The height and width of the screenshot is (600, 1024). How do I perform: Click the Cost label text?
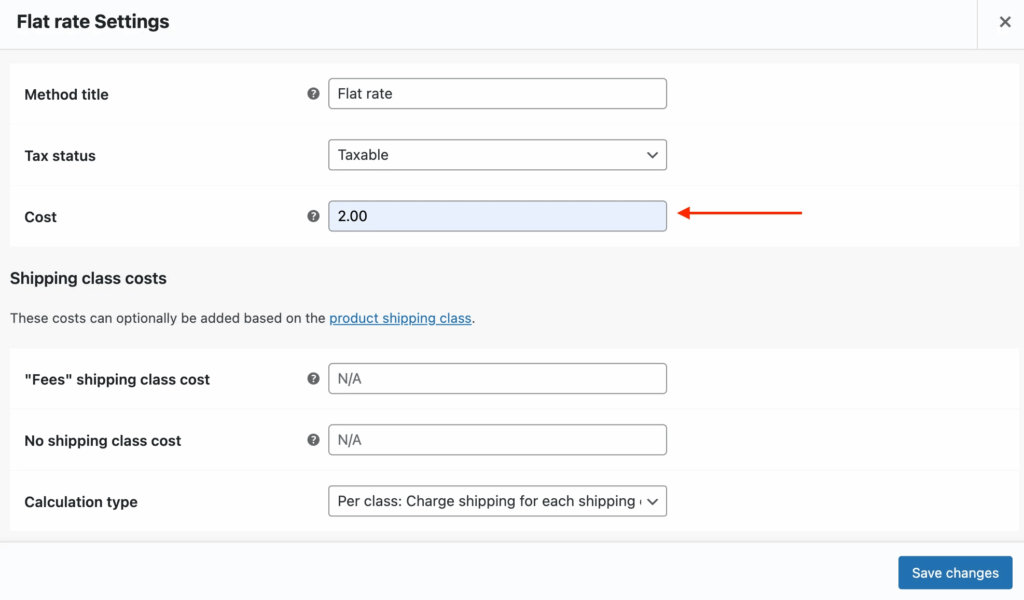coord(41,217)
